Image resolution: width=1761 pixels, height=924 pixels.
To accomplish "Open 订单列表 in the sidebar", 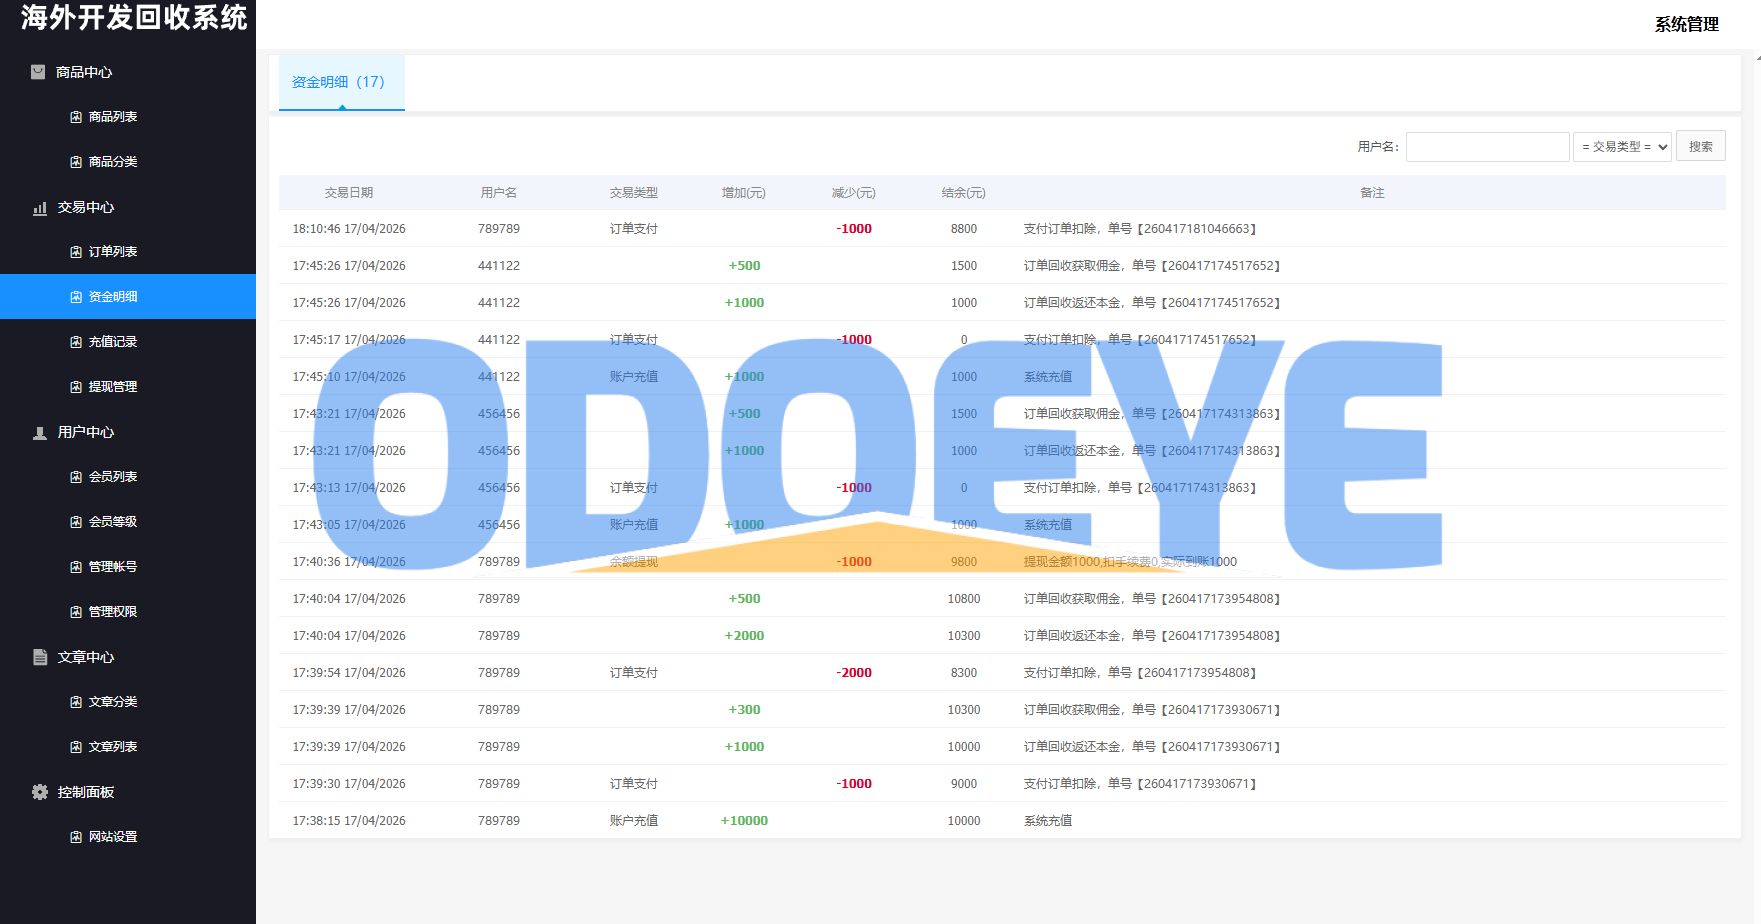I will click(113, 252).
